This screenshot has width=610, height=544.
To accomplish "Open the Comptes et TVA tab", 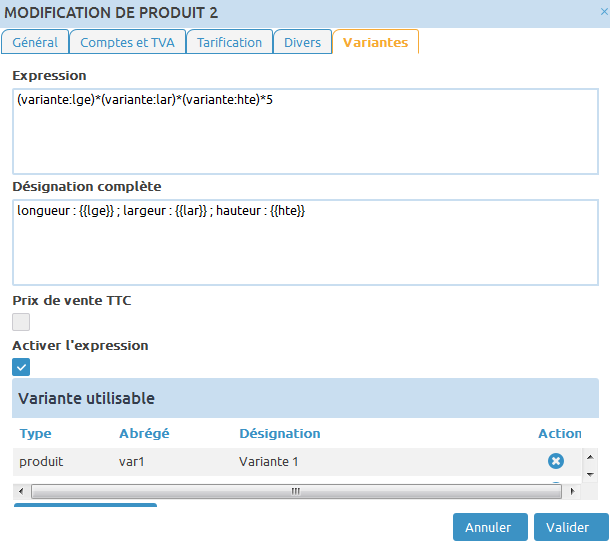I will 128,42.
